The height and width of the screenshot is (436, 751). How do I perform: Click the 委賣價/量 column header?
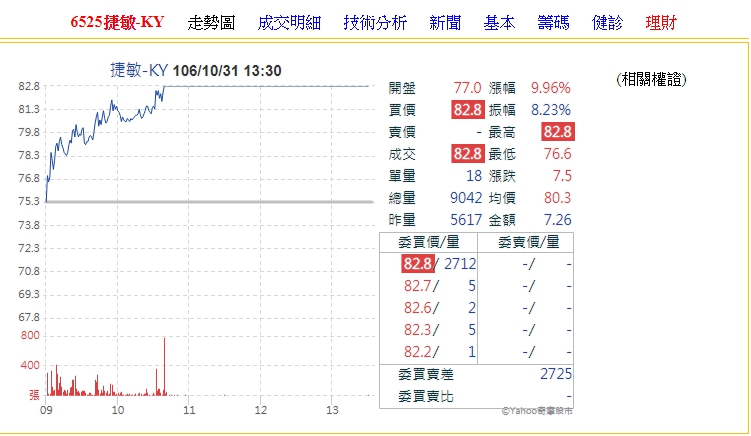(528, 242)
